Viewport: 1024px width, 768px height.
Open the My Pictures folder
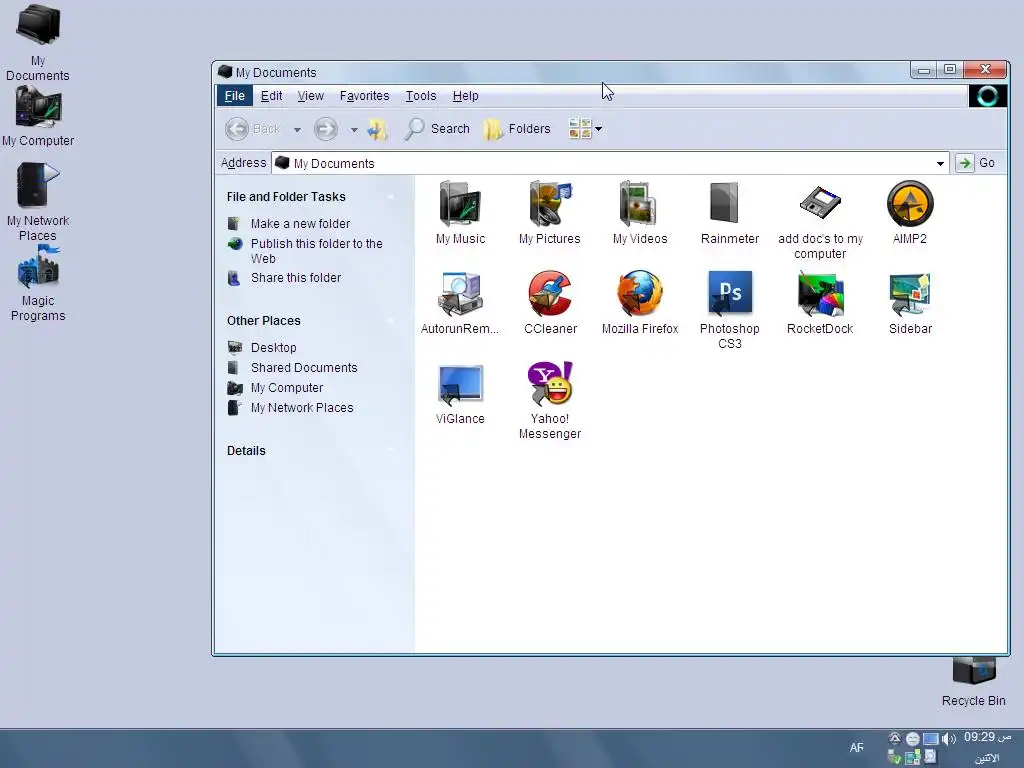tap(550, 204)
